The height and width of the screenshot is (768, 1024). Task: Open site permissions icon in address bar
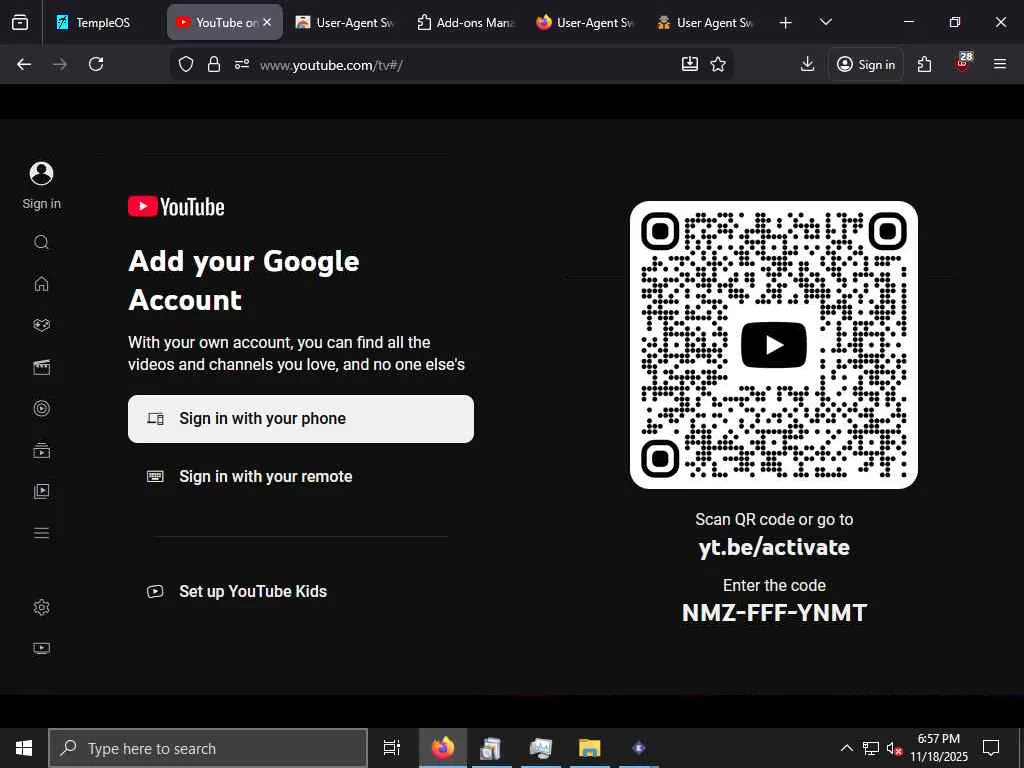(x=242, y=64)
